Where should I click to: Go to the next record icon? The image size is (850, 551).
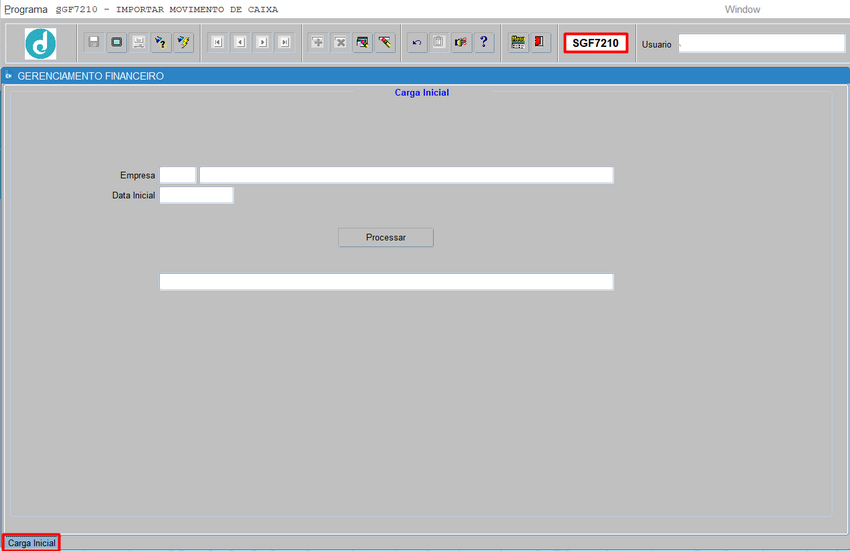point(263,42)
